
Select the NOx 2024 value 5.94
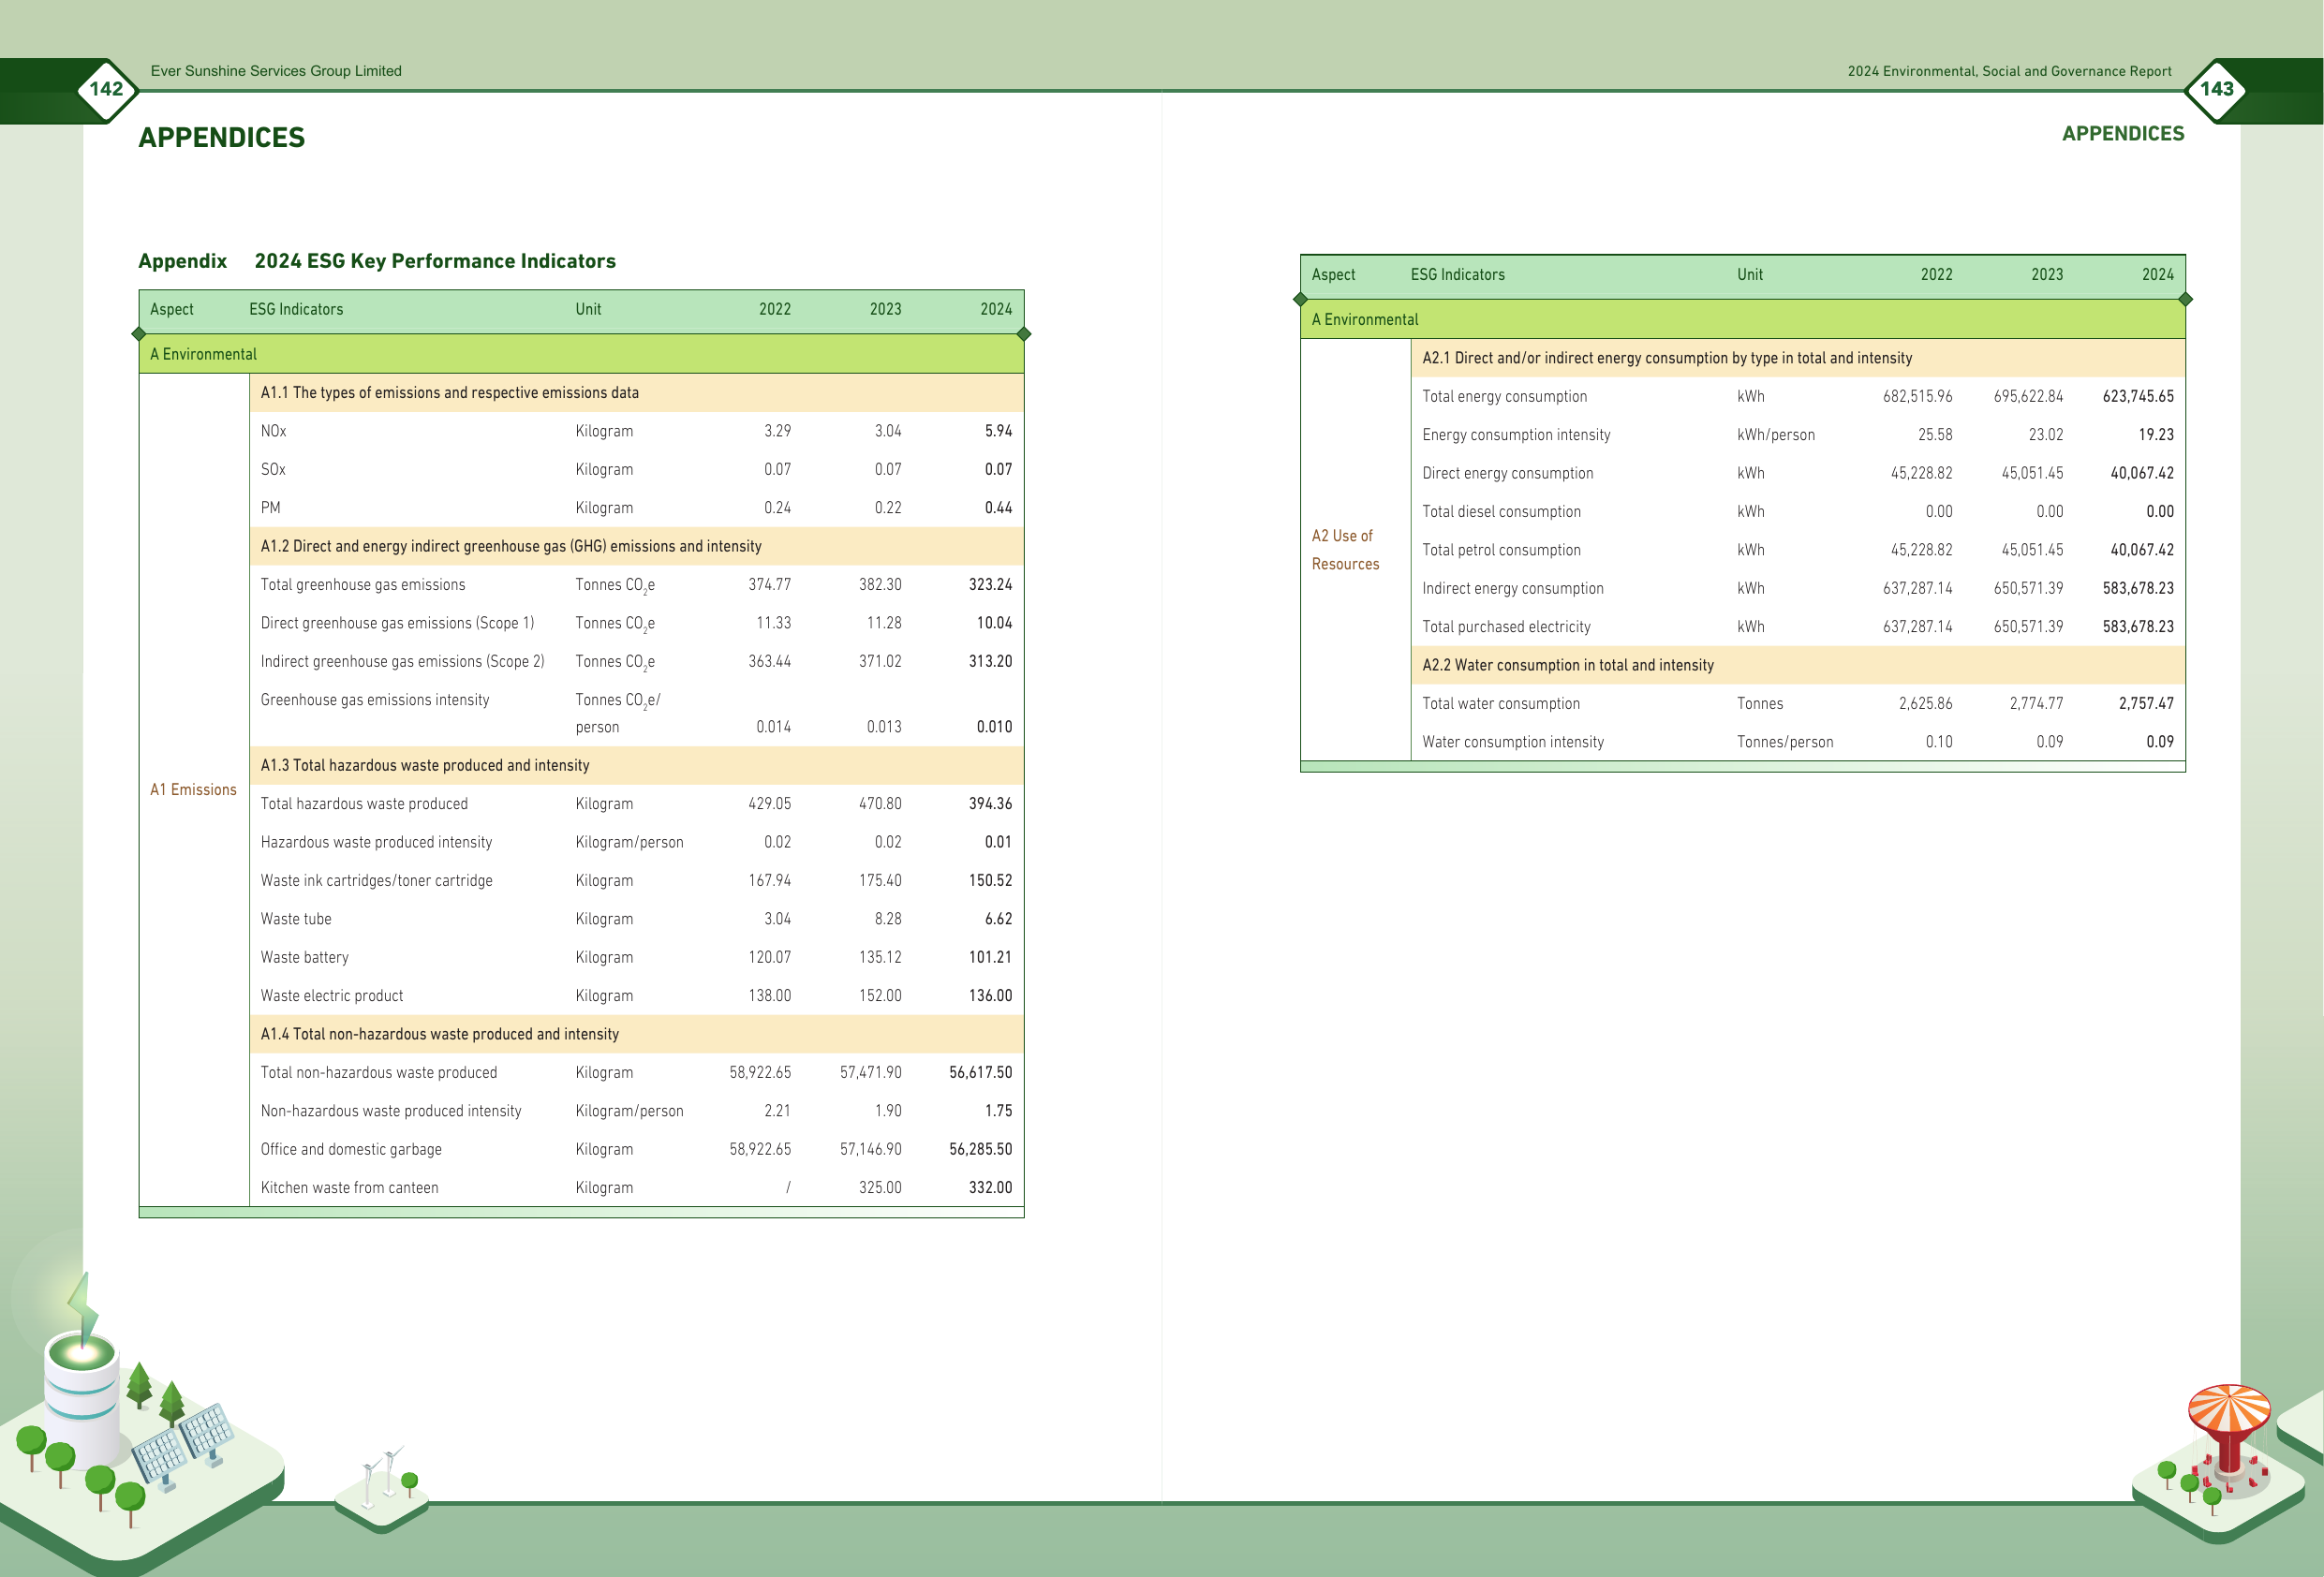(x=998, y=431)
